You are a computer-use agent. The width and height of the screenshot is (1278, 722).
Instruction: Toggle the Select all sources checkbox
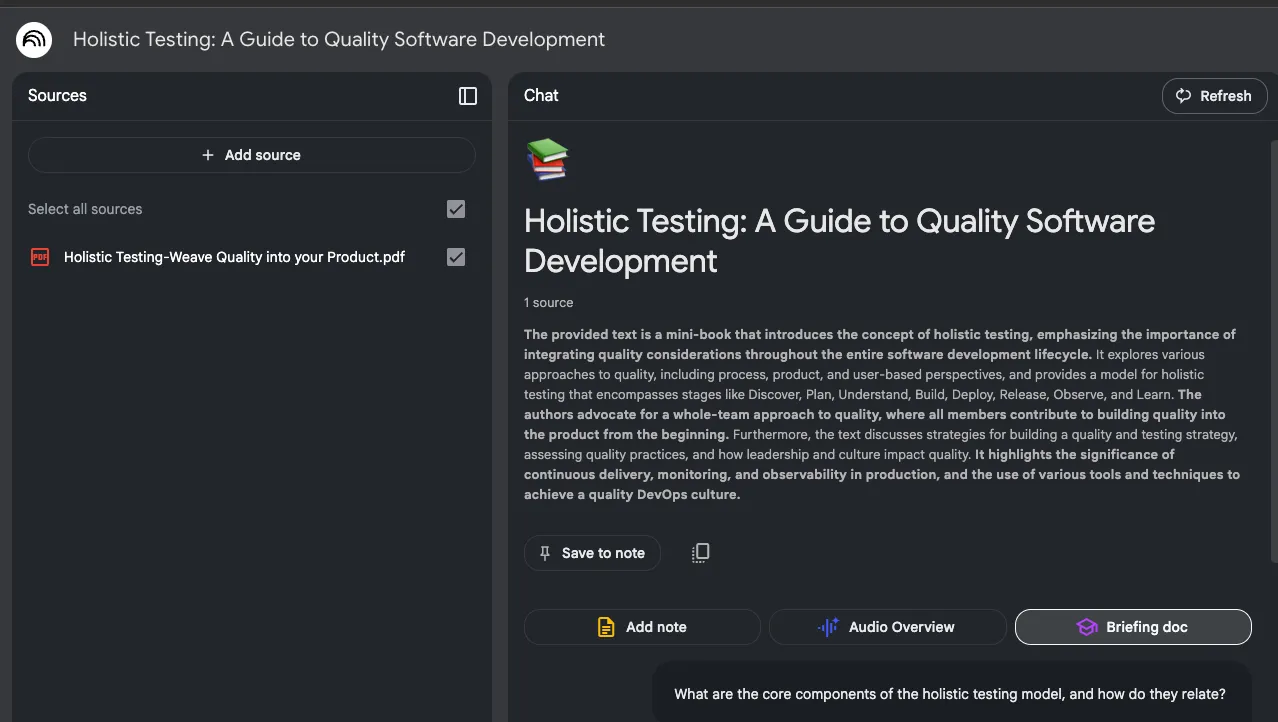tap(456, 209)
